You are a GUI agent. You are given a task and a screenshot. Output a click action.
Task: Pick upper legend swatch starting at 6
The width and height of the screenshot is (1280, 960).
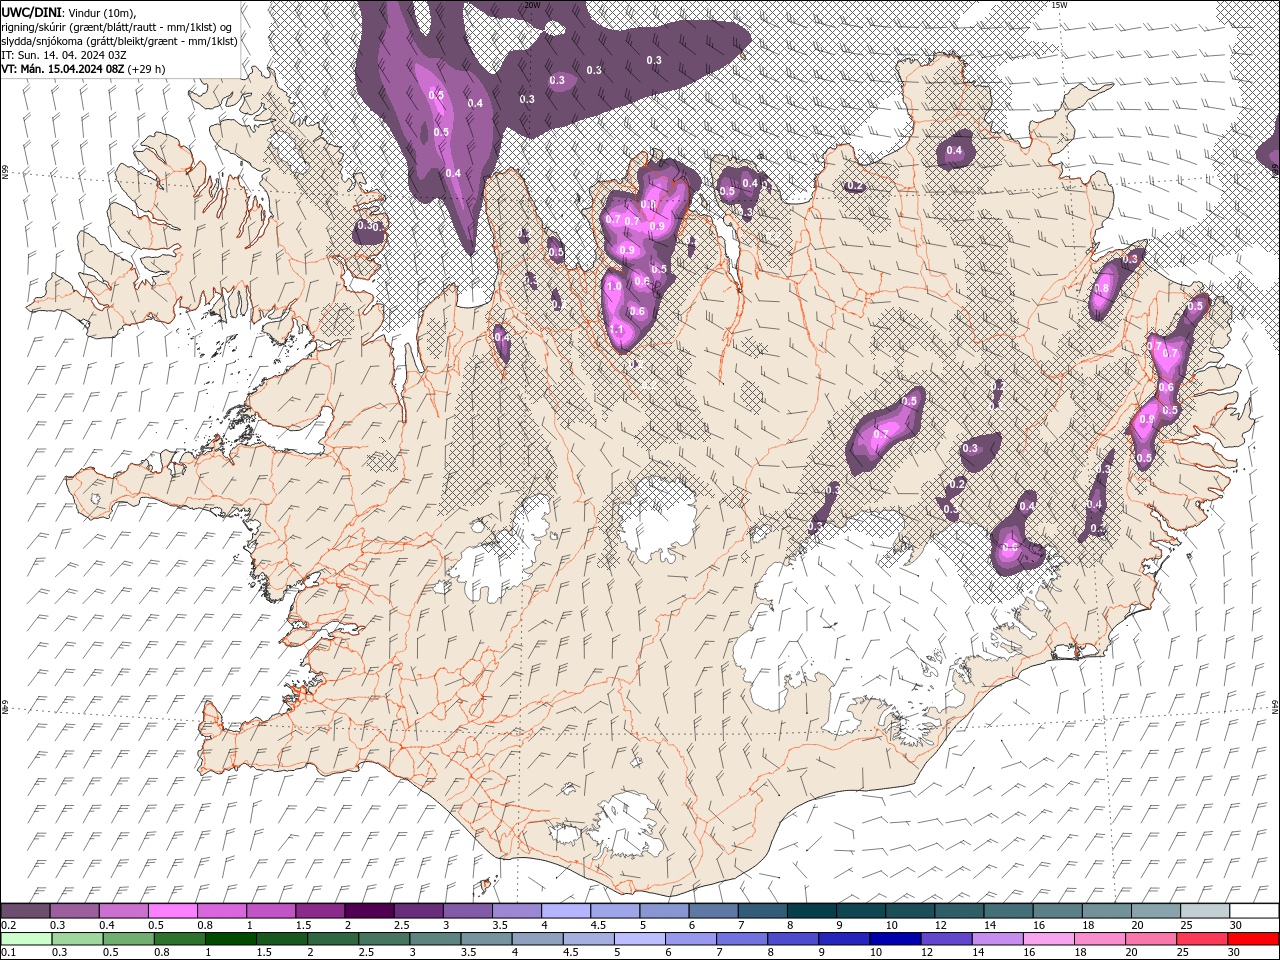(713, 911)
